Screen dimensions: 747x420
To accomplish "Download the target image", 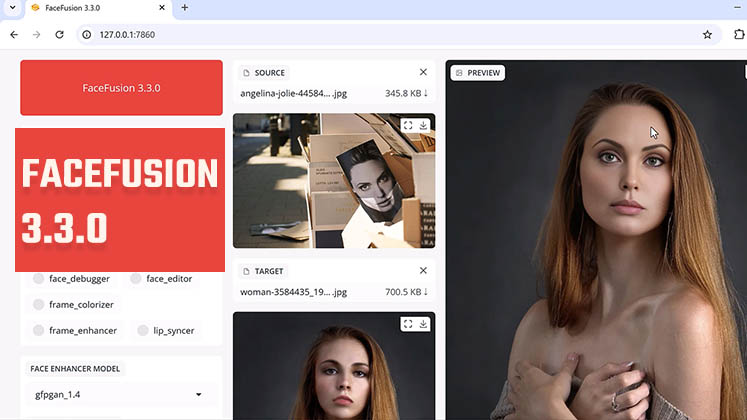I will [x=423, y=324].
